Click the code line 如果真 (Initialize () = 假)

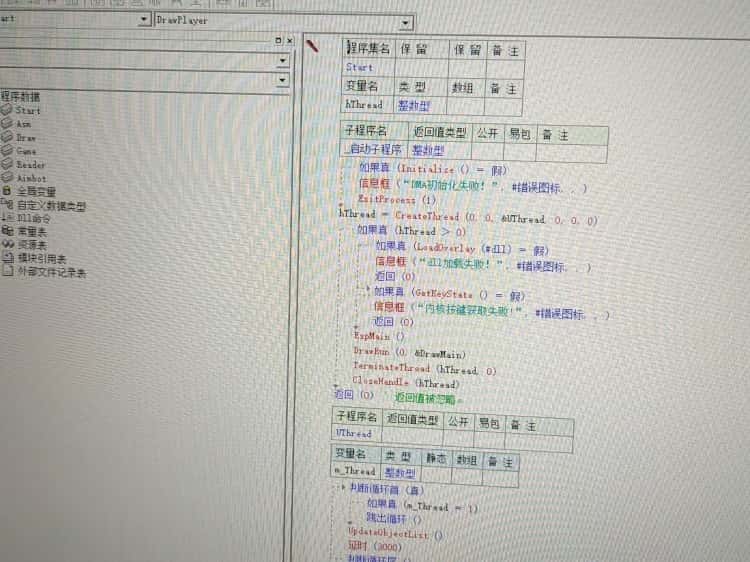point(433,169)
